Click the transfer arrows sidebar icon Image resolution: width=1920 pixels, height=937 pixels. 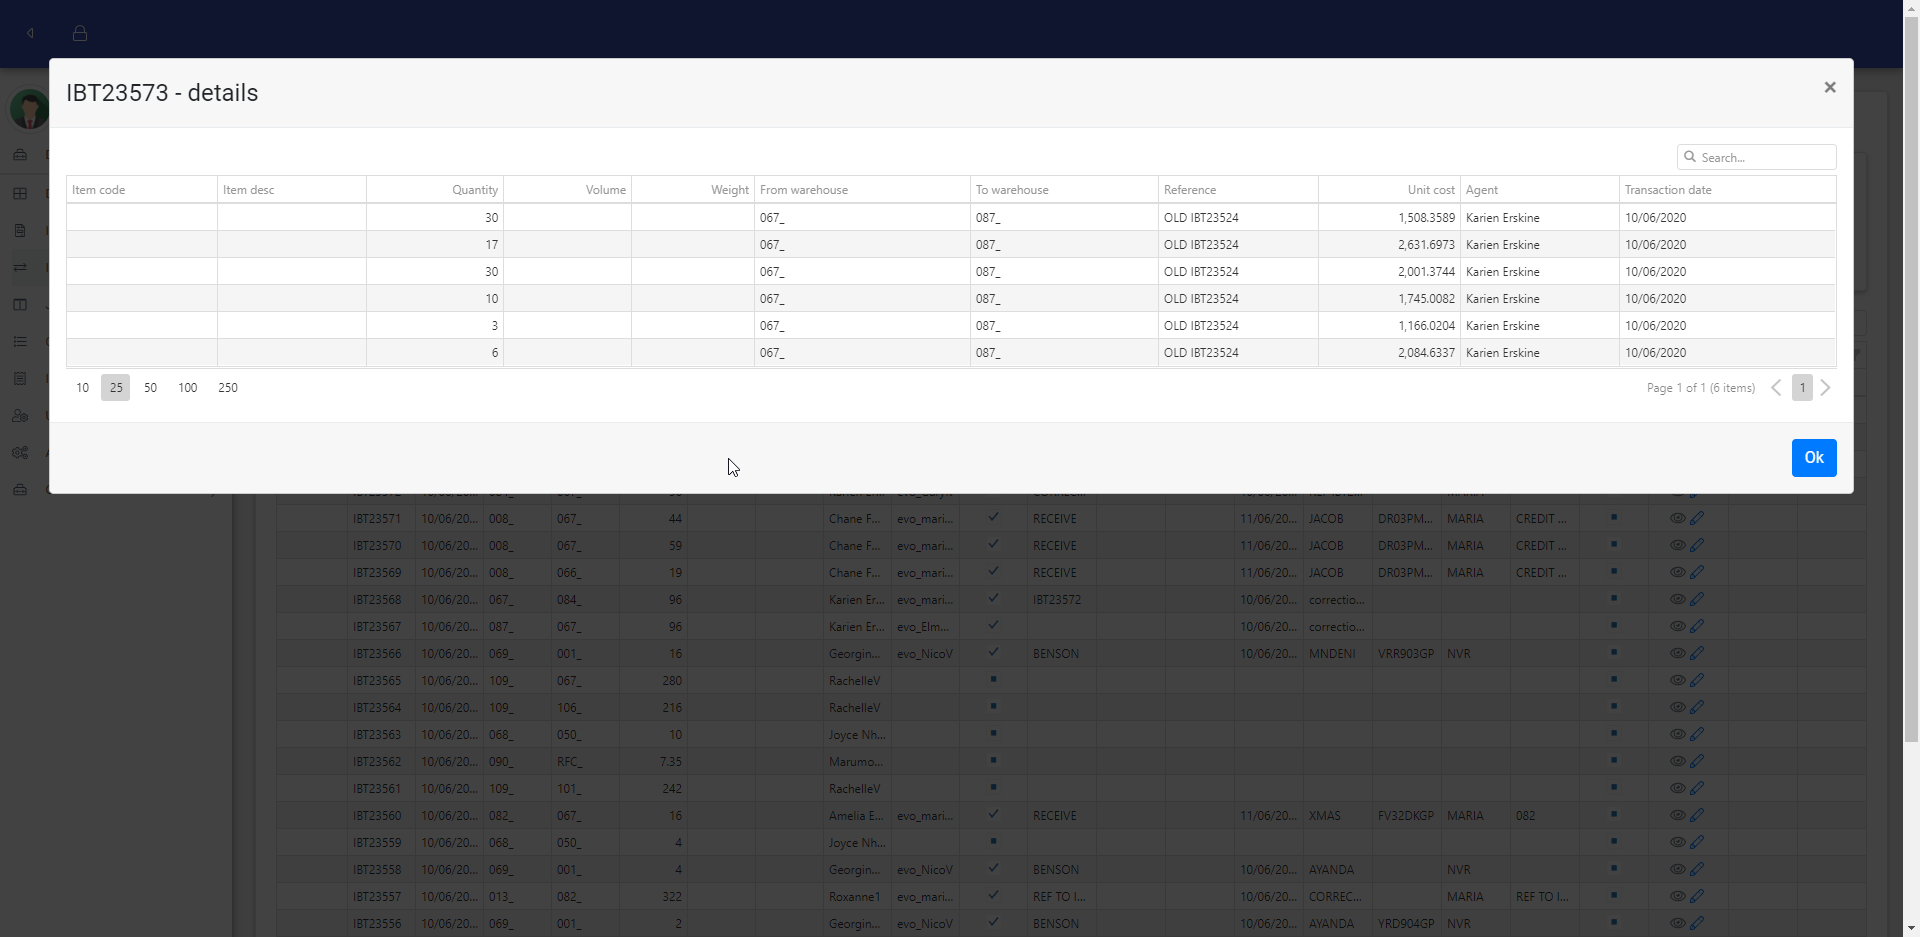20,267
